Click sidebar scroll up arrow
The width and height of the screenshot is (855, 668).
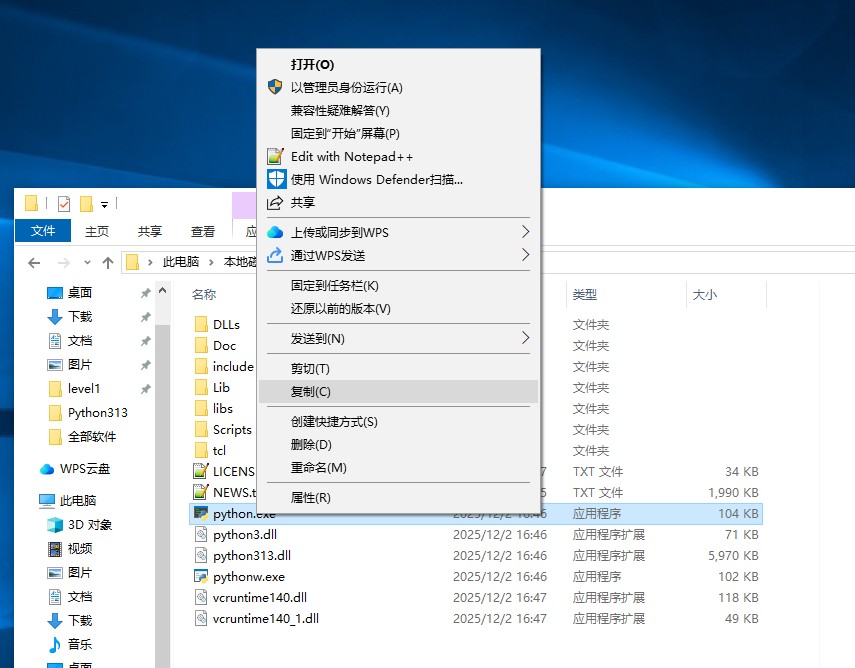click(x=162, y=291)
